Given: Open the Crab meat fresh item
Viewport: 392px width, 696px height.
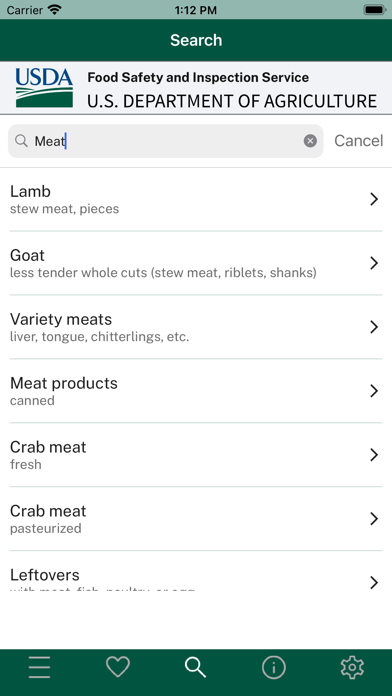Looking at the screenshot, I should point(196,455).
